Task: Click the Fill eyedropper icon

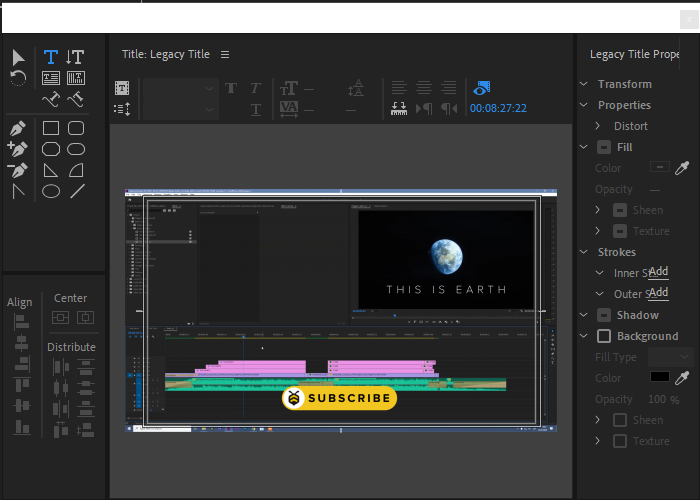Action: coord(683,168)
